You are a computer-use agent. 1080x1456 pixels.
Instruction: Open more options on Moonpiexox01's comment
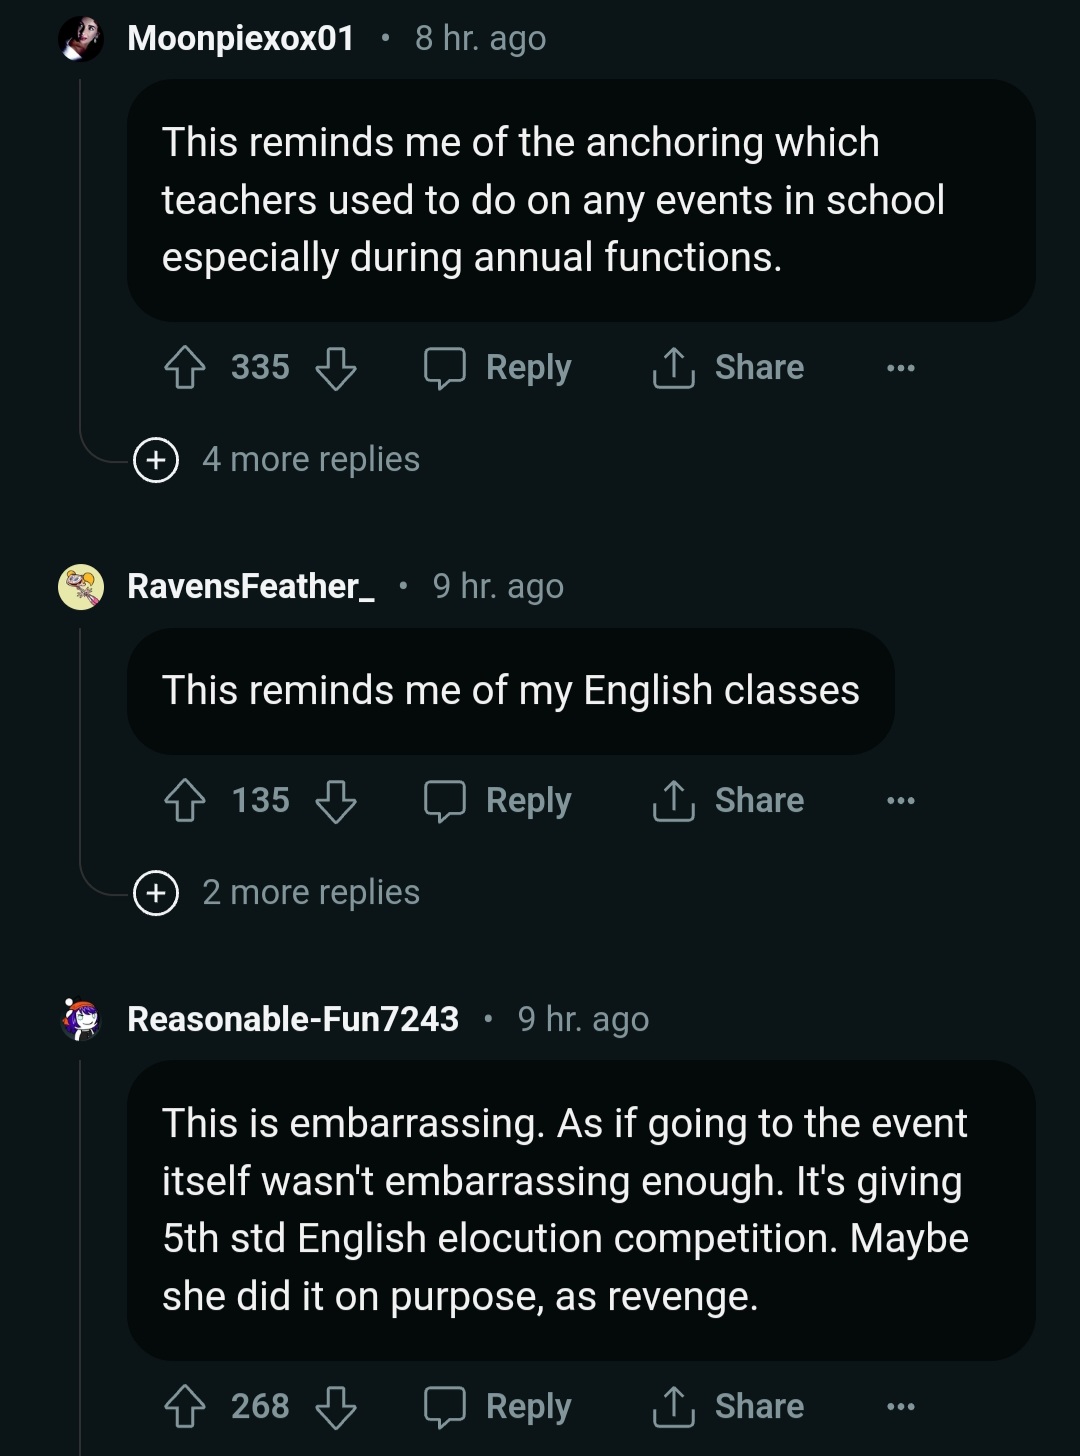click(x=900, y=368)
